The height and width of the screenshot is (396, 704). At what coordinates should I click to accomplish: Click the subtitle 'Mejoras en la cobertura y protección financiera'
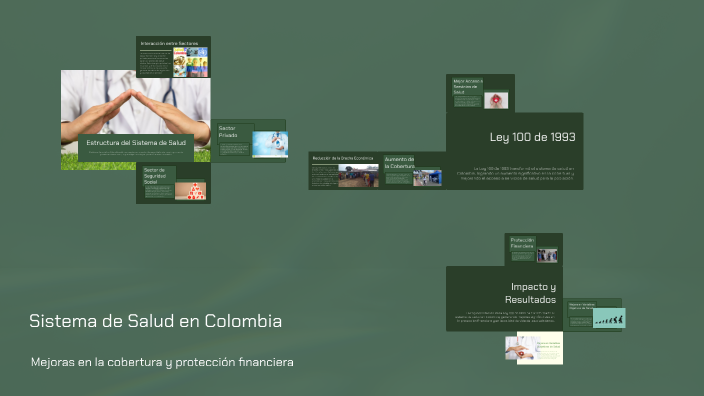pyautogui.click(x=162, y=362)
